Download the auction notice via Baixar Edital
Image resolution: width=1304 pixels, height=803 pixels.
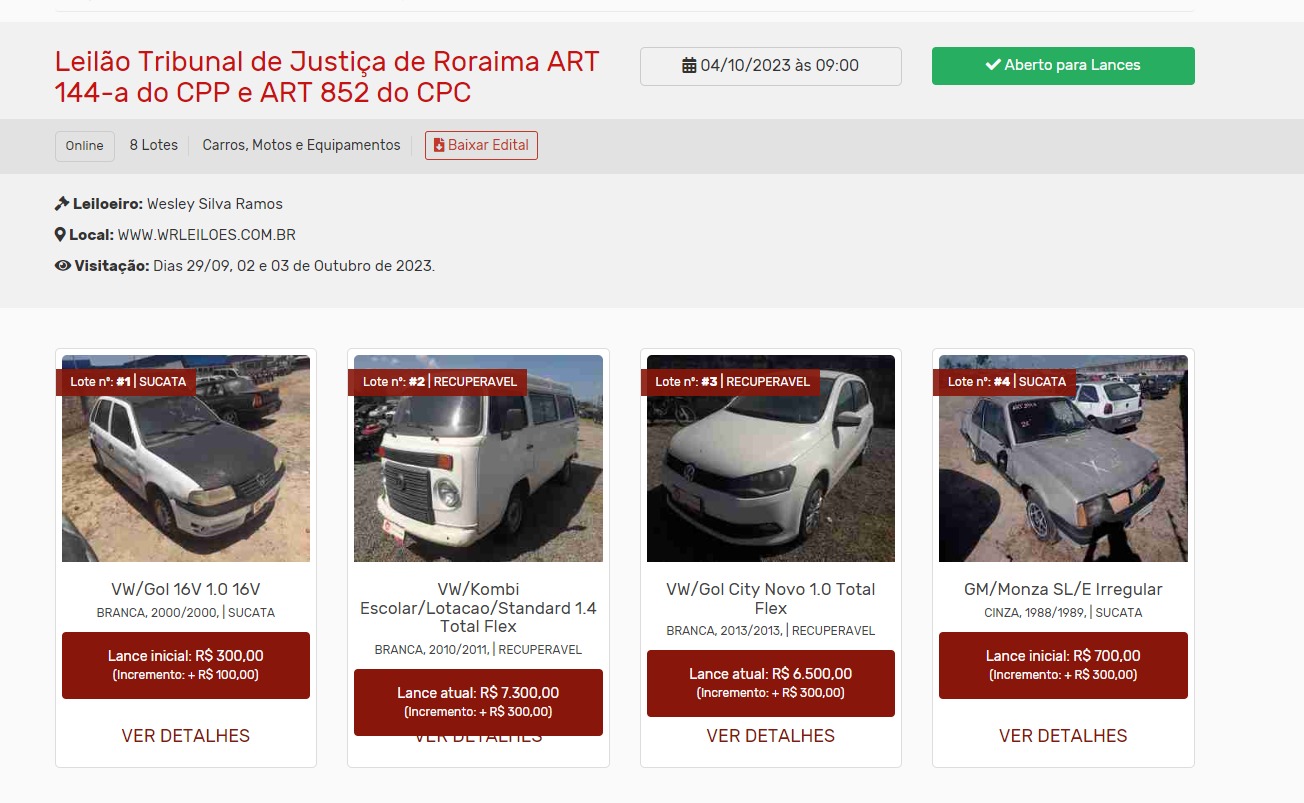point(481,145)
